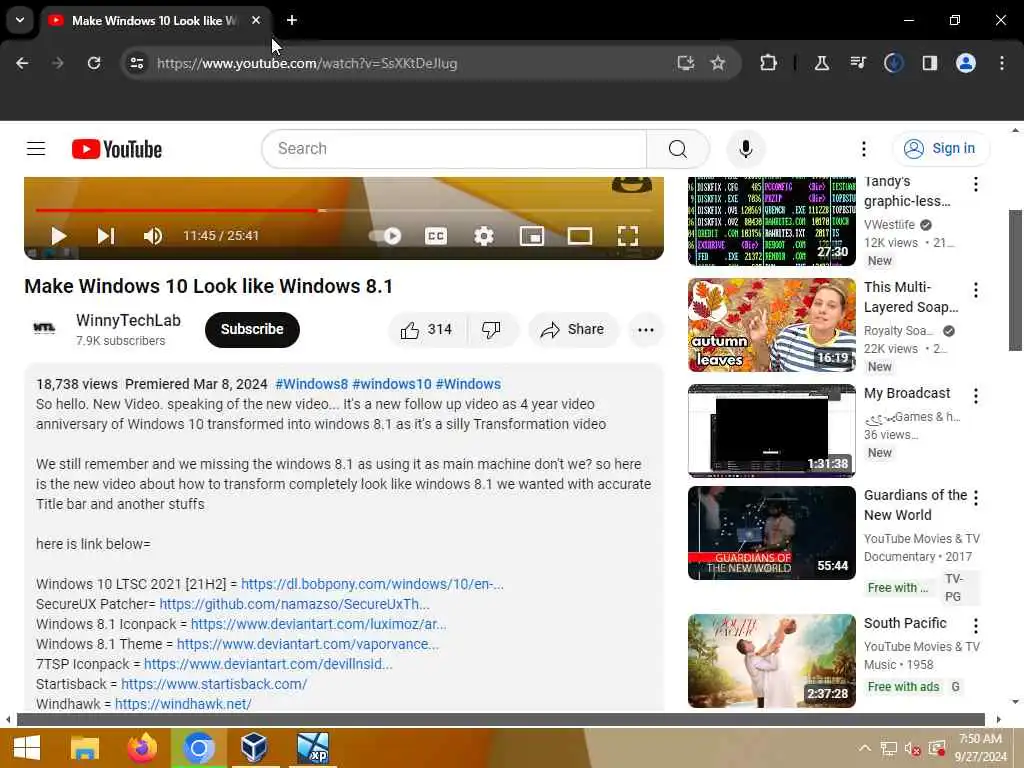This screenshot has height=768, width=1024.
Task: Open the bobpony Windows 10 LTSC link
Action: coord(372,584)
